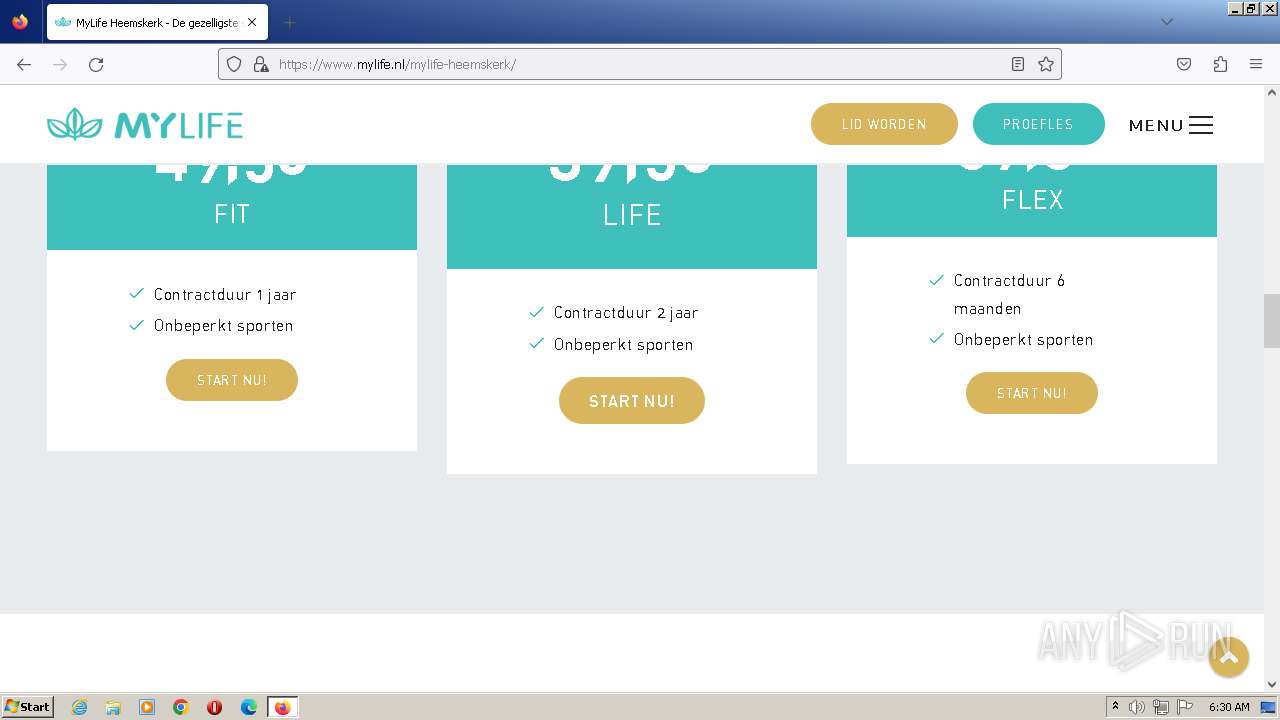Viewport: 1280px width, 720px height.
Task: Restore down the browser window
Action: click(x=1251, y=8)
